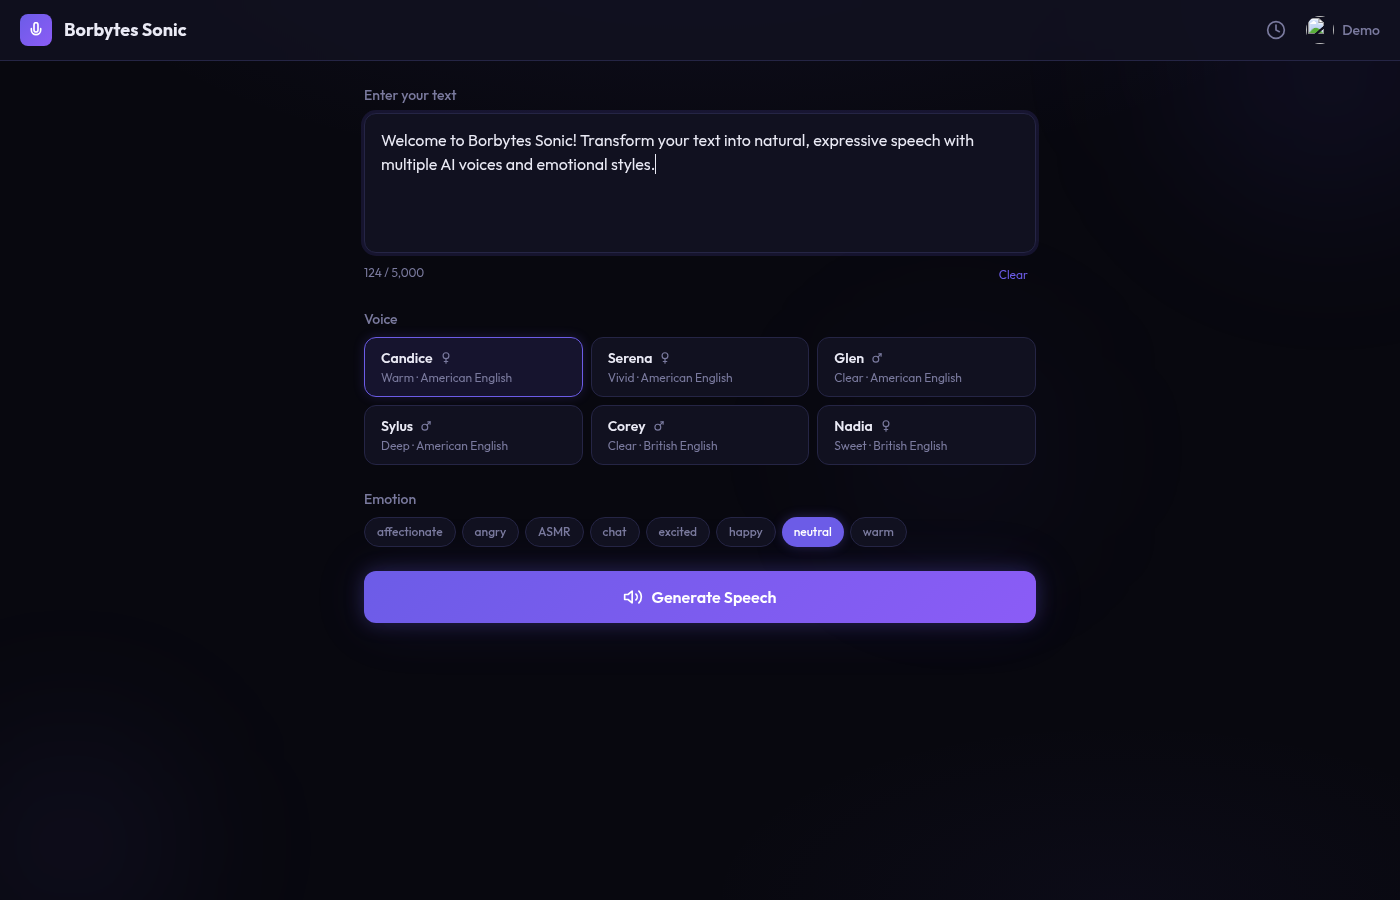The image size is (1400, 900).
Task: Open the history clock icon
Action: coord(1276,30)
